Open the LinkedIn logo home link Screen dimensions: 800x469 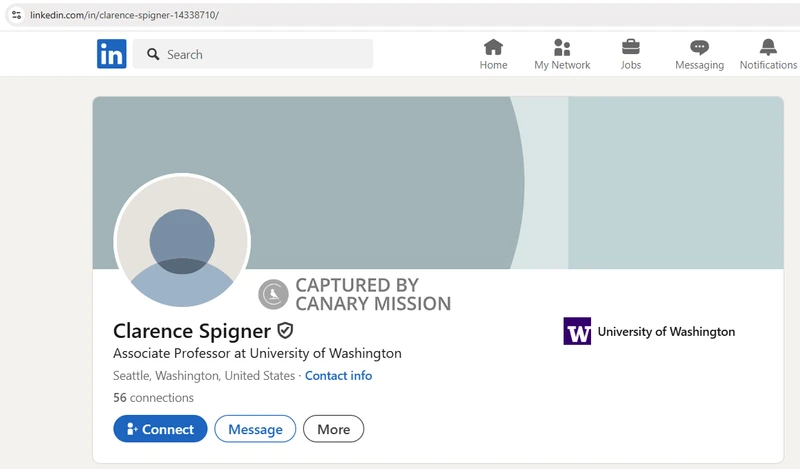pyautogui.click(x=112, y=54)
